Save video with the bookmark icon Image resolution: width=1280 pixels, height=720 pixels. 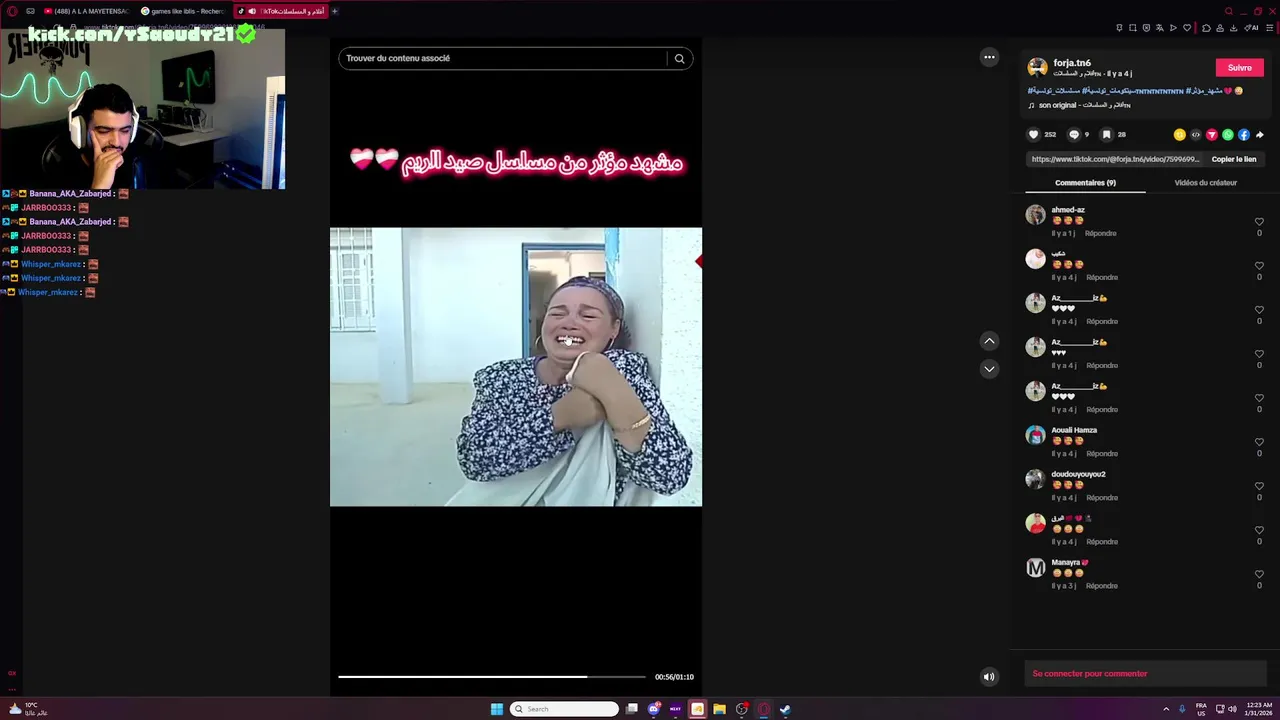[1106, 134]
